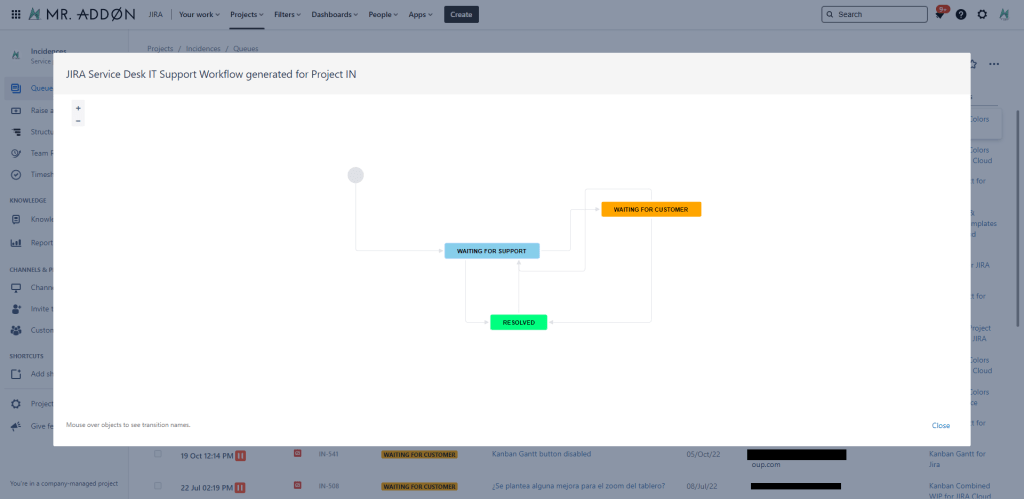Zoom in the workflow diagram with plus
This screenshot has width=1024, height=499.
79,107
